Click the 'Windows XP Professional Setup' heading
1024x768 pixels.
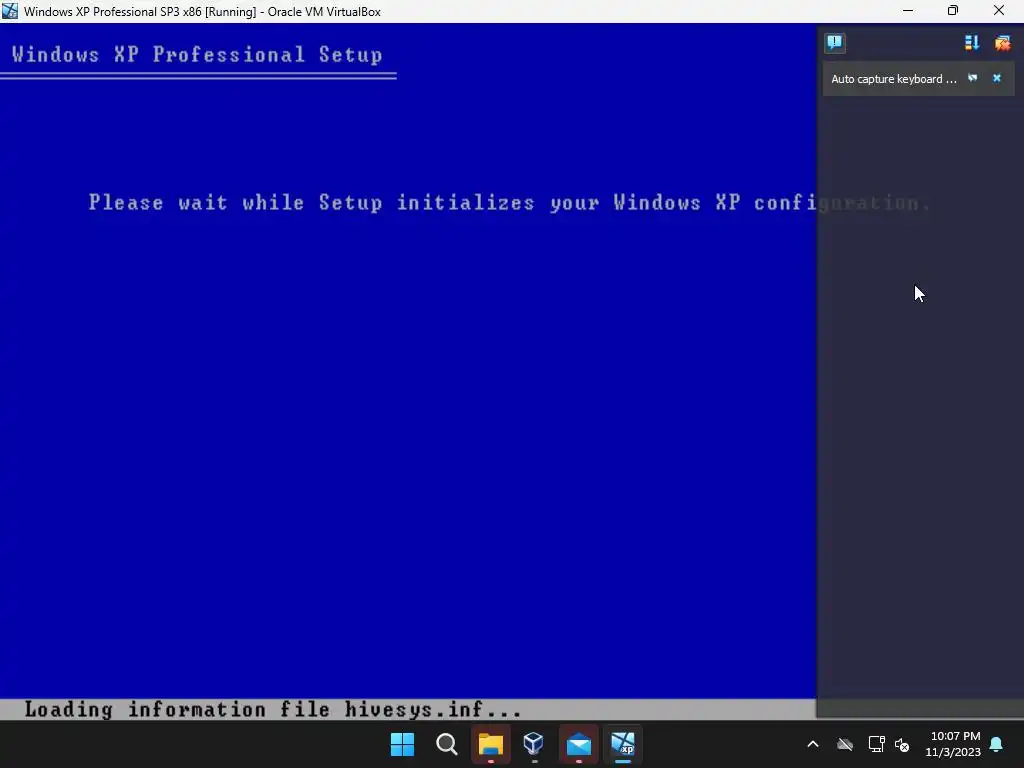pyautogui.click(x=197, y=54)
